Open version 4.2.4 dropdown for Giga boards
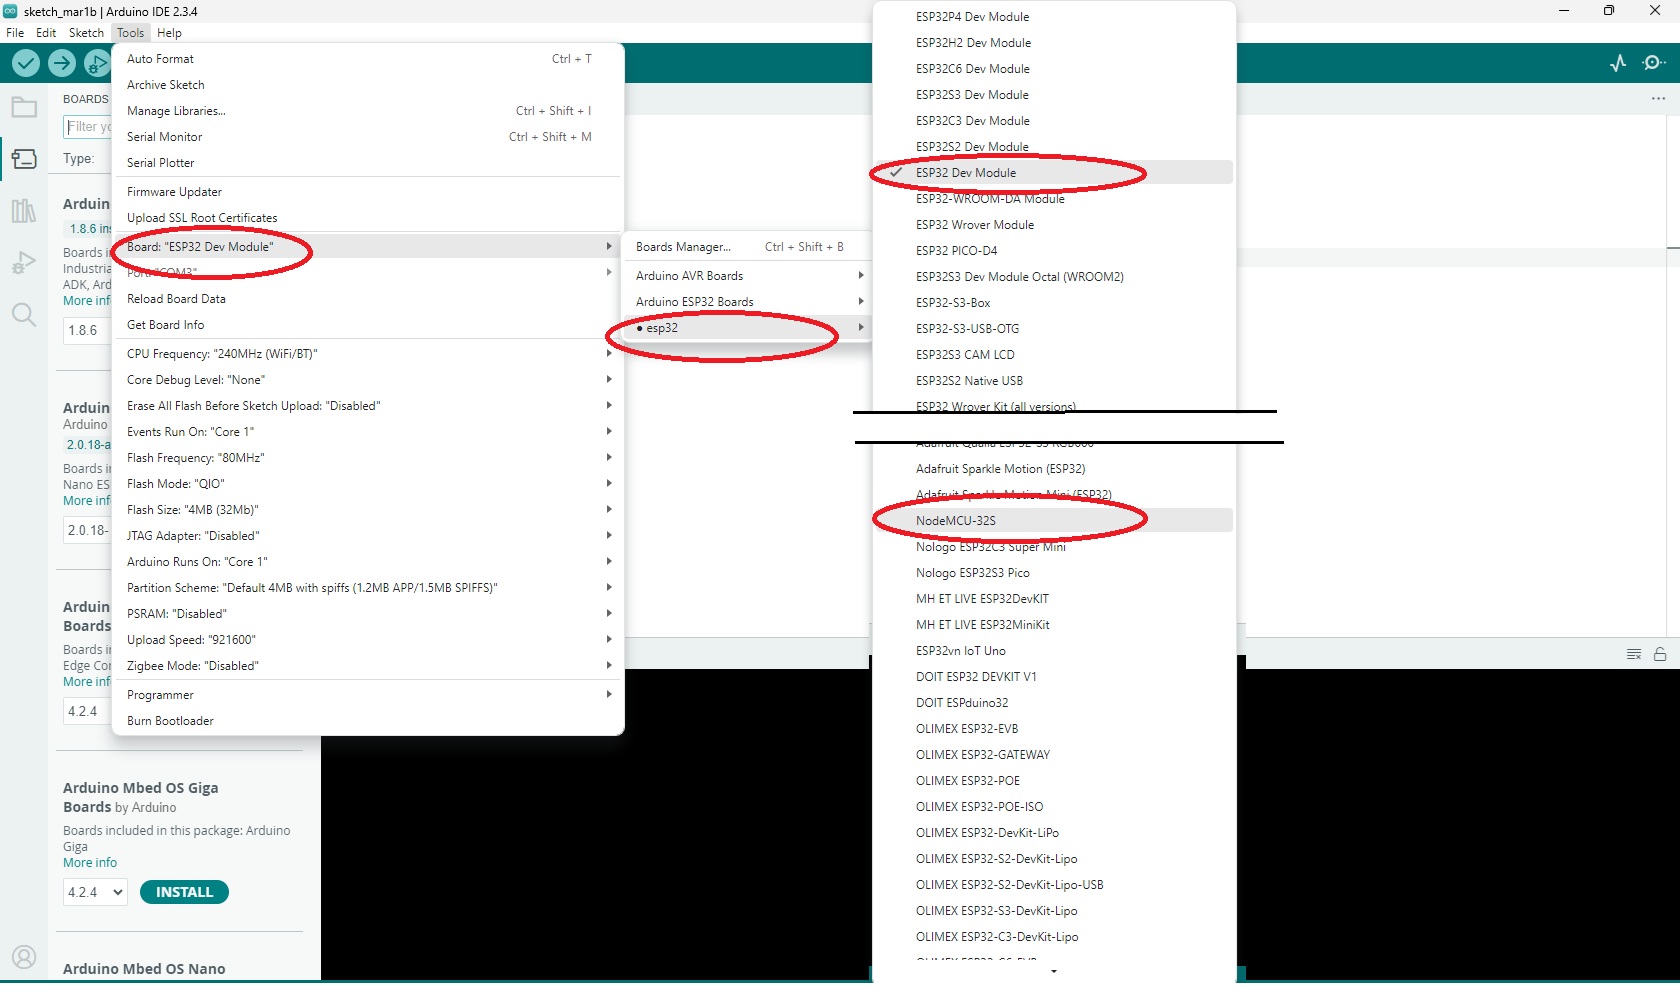Viewport: 1680px width, 992px height. (95, 892)
